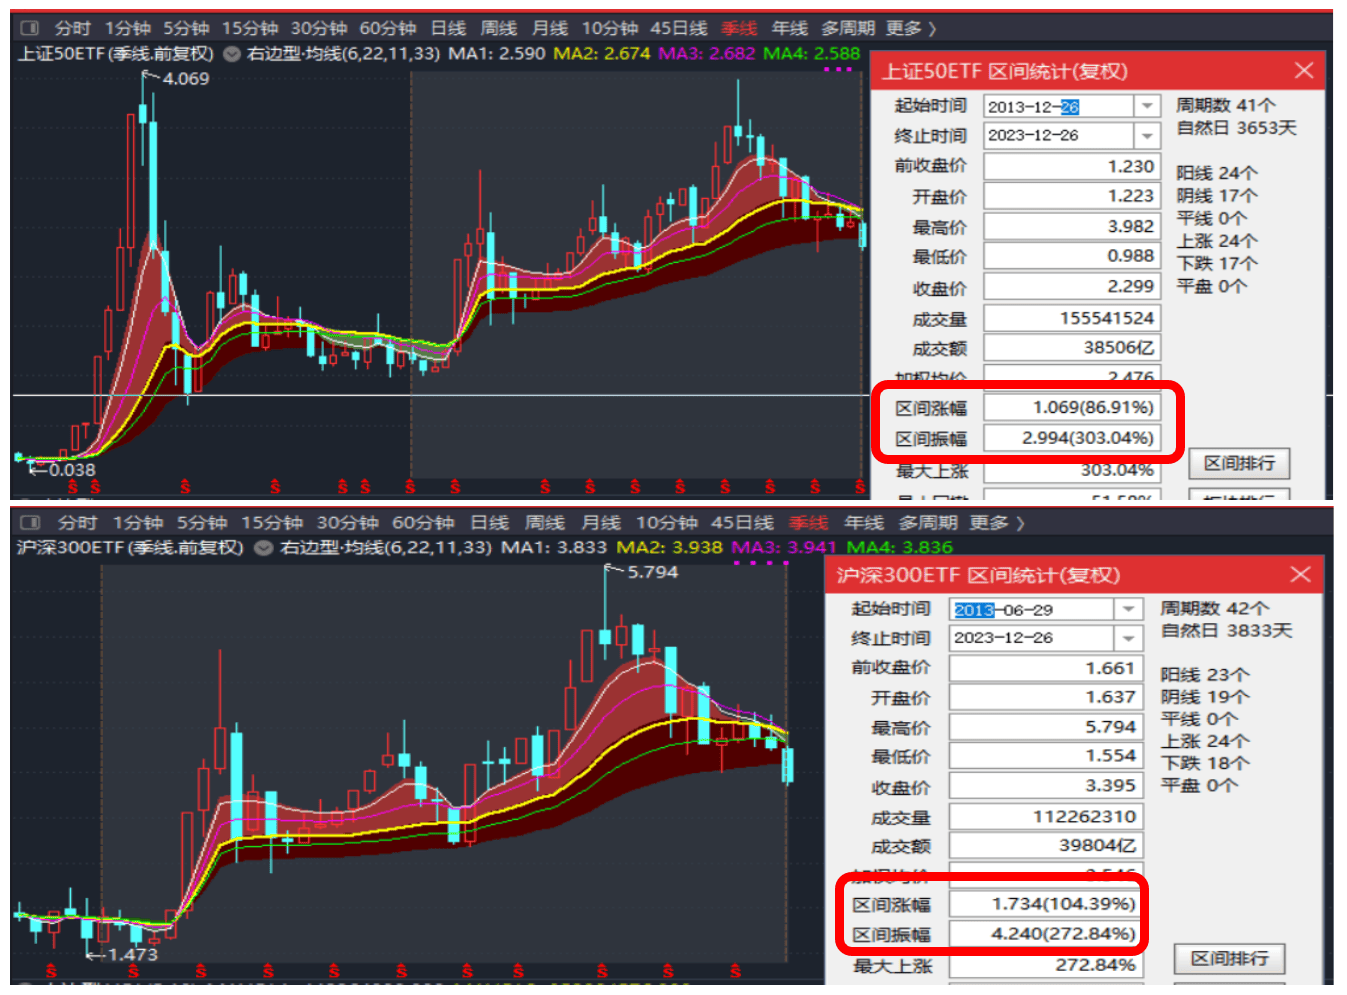This screenshot has height=995, width=1347.
Task: Open 多周期 view in top chart
Action: click(x=847, y=28)
